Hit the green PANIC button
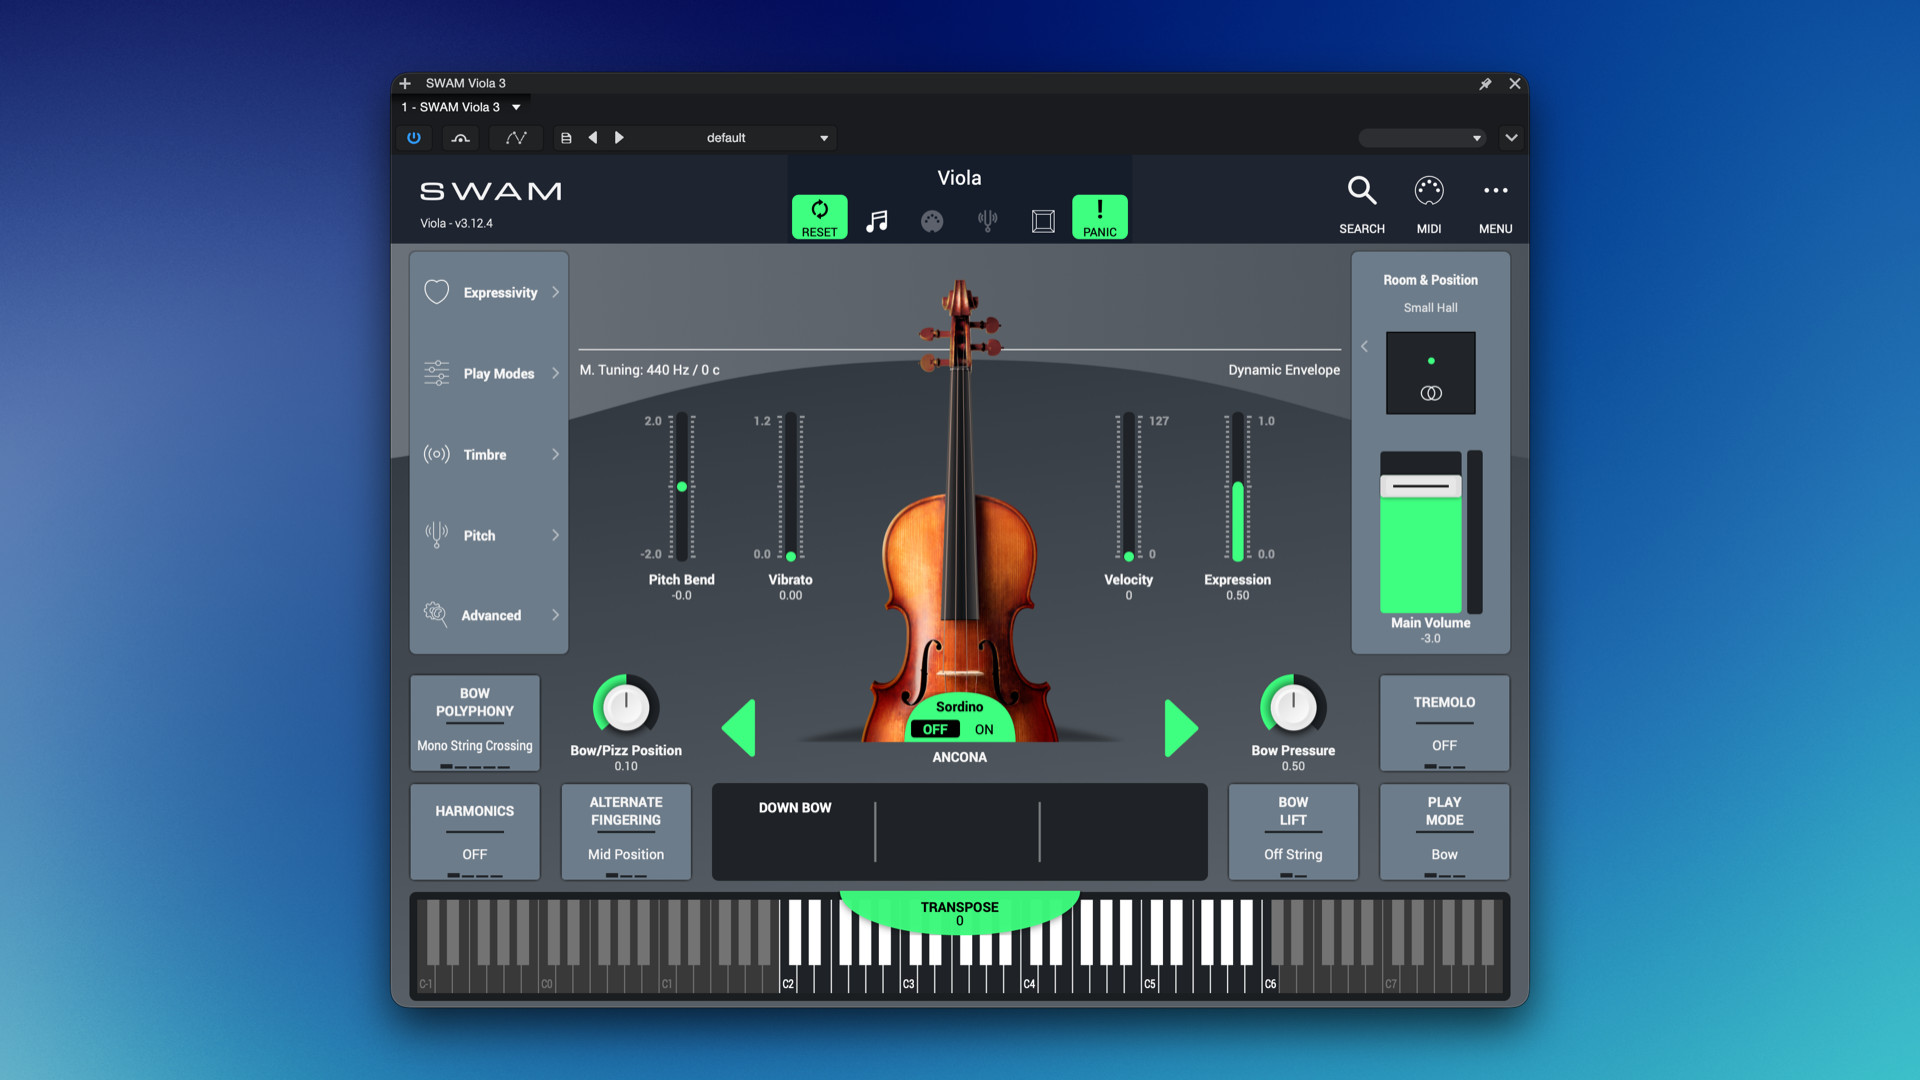 (x=1099, y=217)
